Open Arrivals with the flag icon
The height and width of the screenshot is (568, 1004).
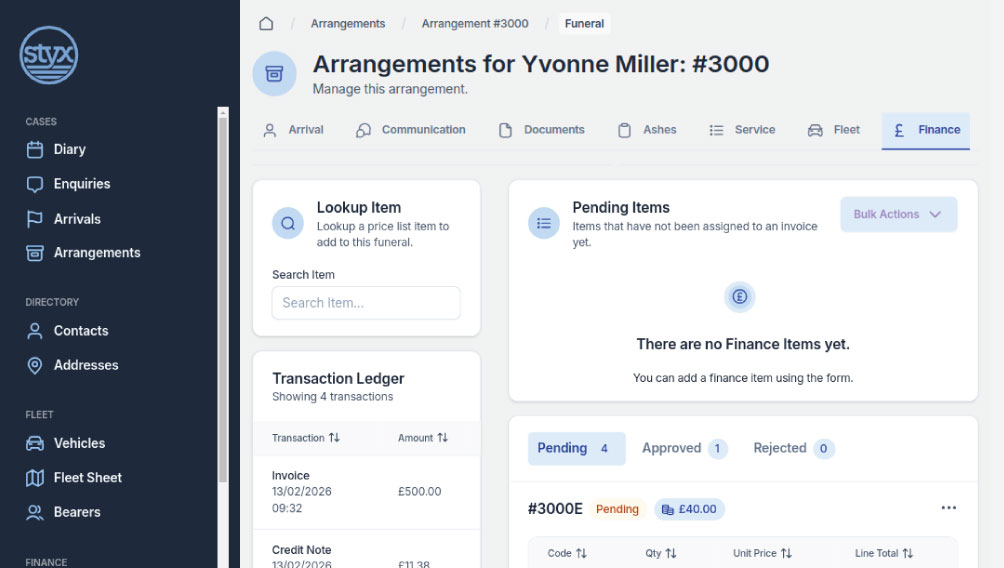click(x=76, y=219)
